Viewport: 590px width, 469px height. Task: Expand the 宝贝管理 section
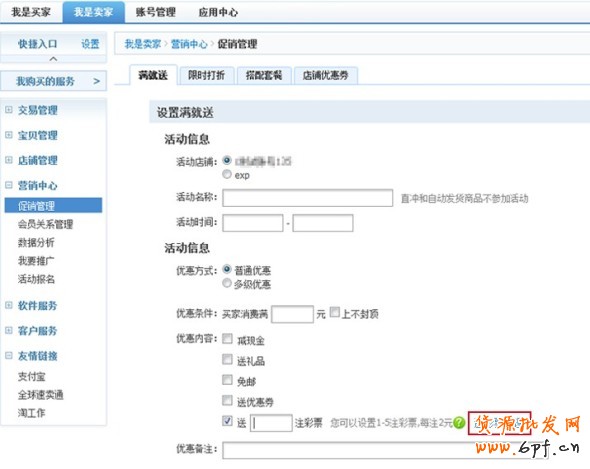click(9, 135)
